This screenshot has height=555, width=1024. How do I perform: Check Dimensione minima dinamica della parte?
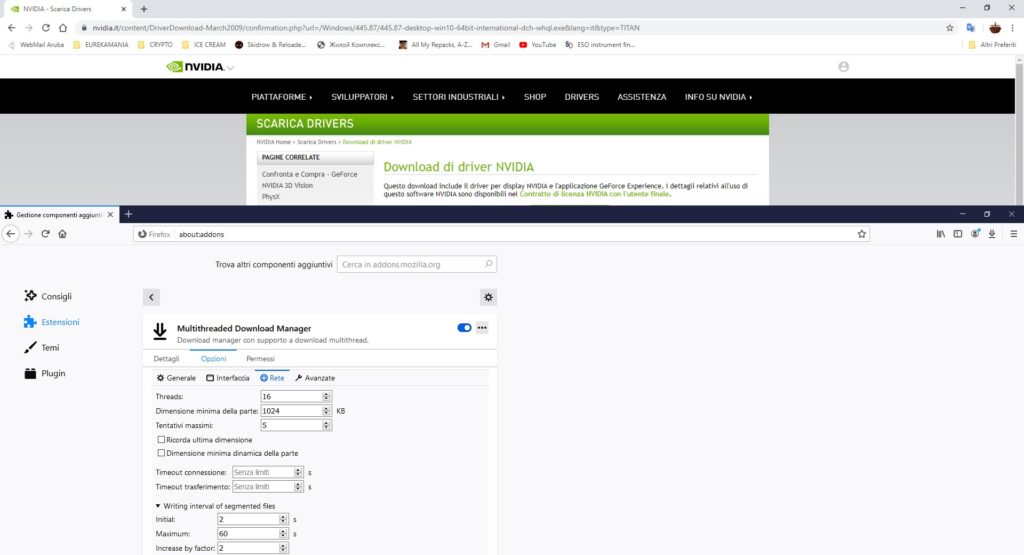tap(161, 452)
